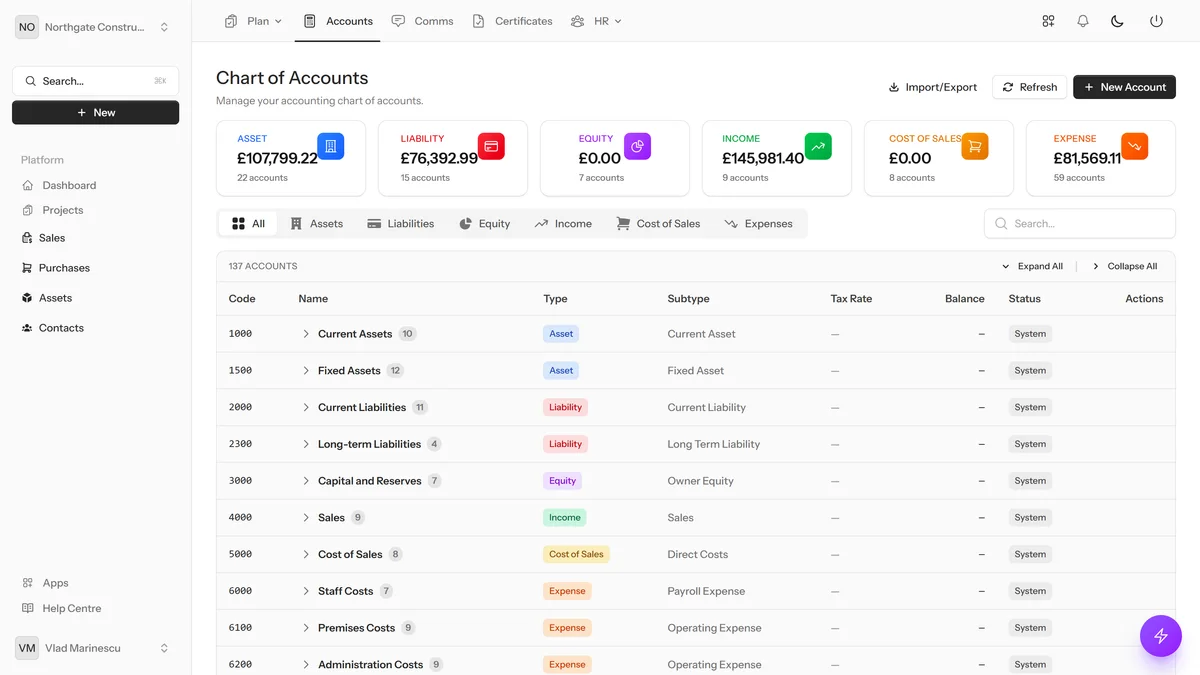Expand the Current Assets row

tap(306, 334)
